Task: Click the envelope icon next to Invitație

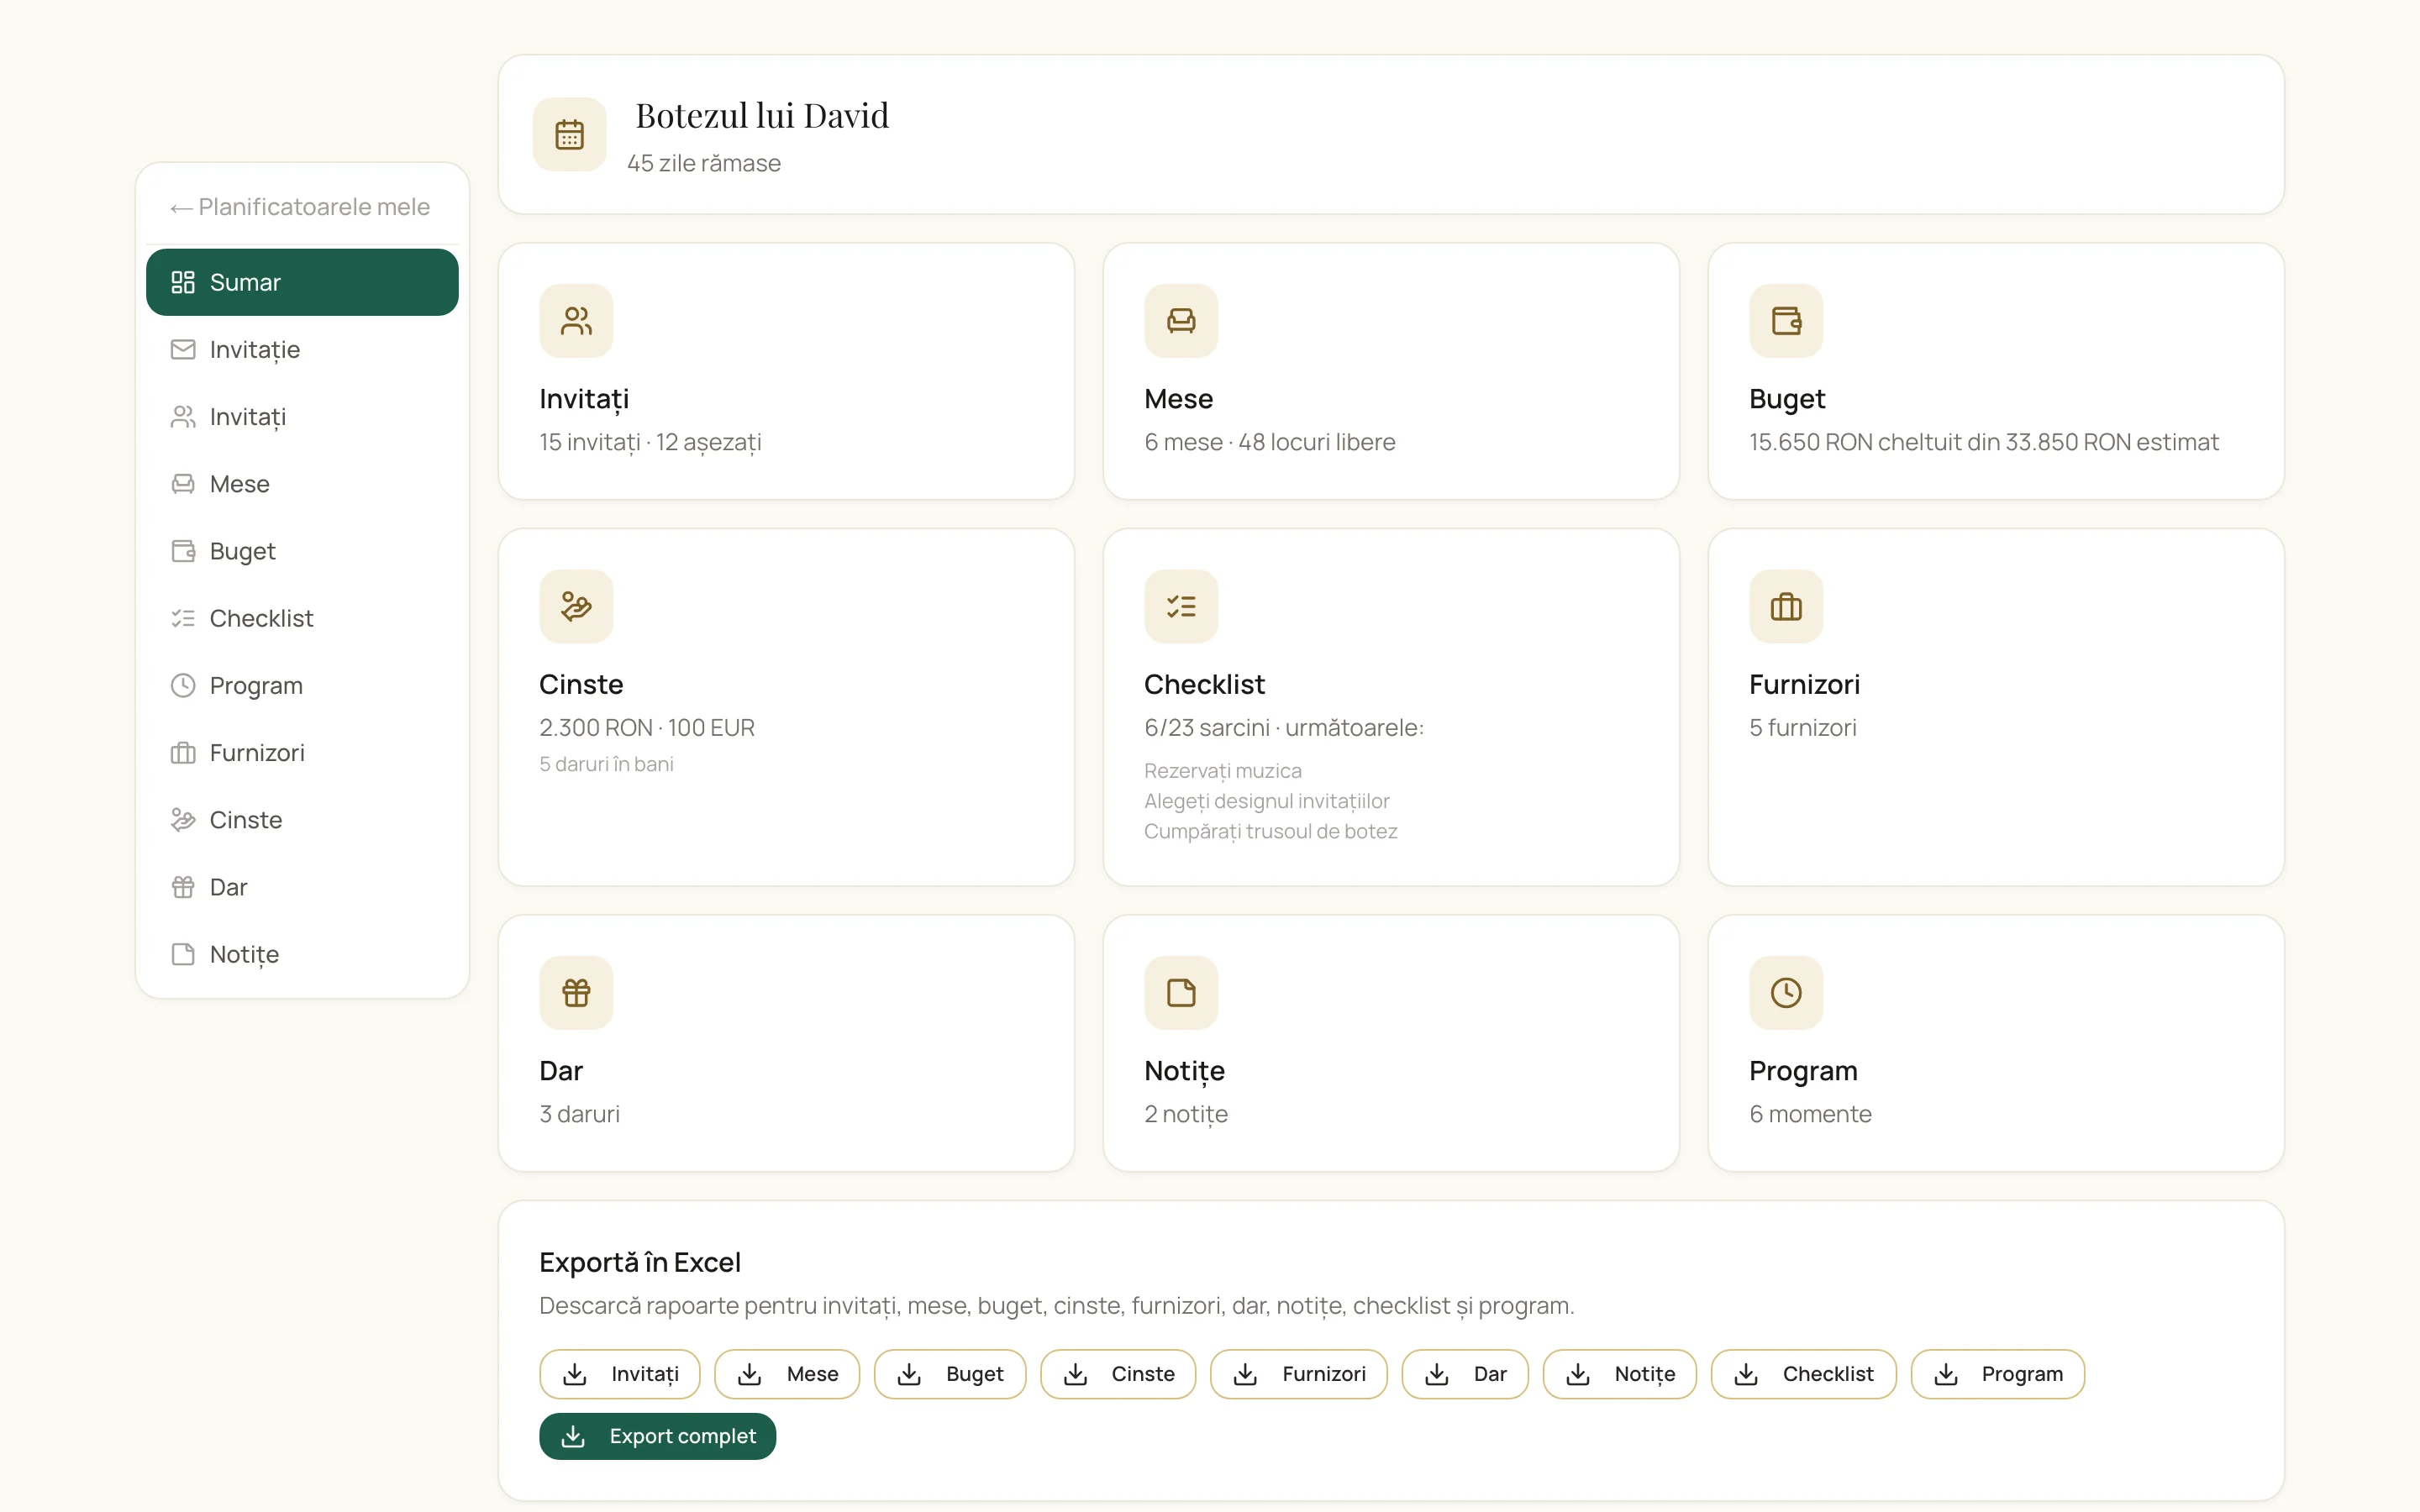Action: [x=183, y=349]
